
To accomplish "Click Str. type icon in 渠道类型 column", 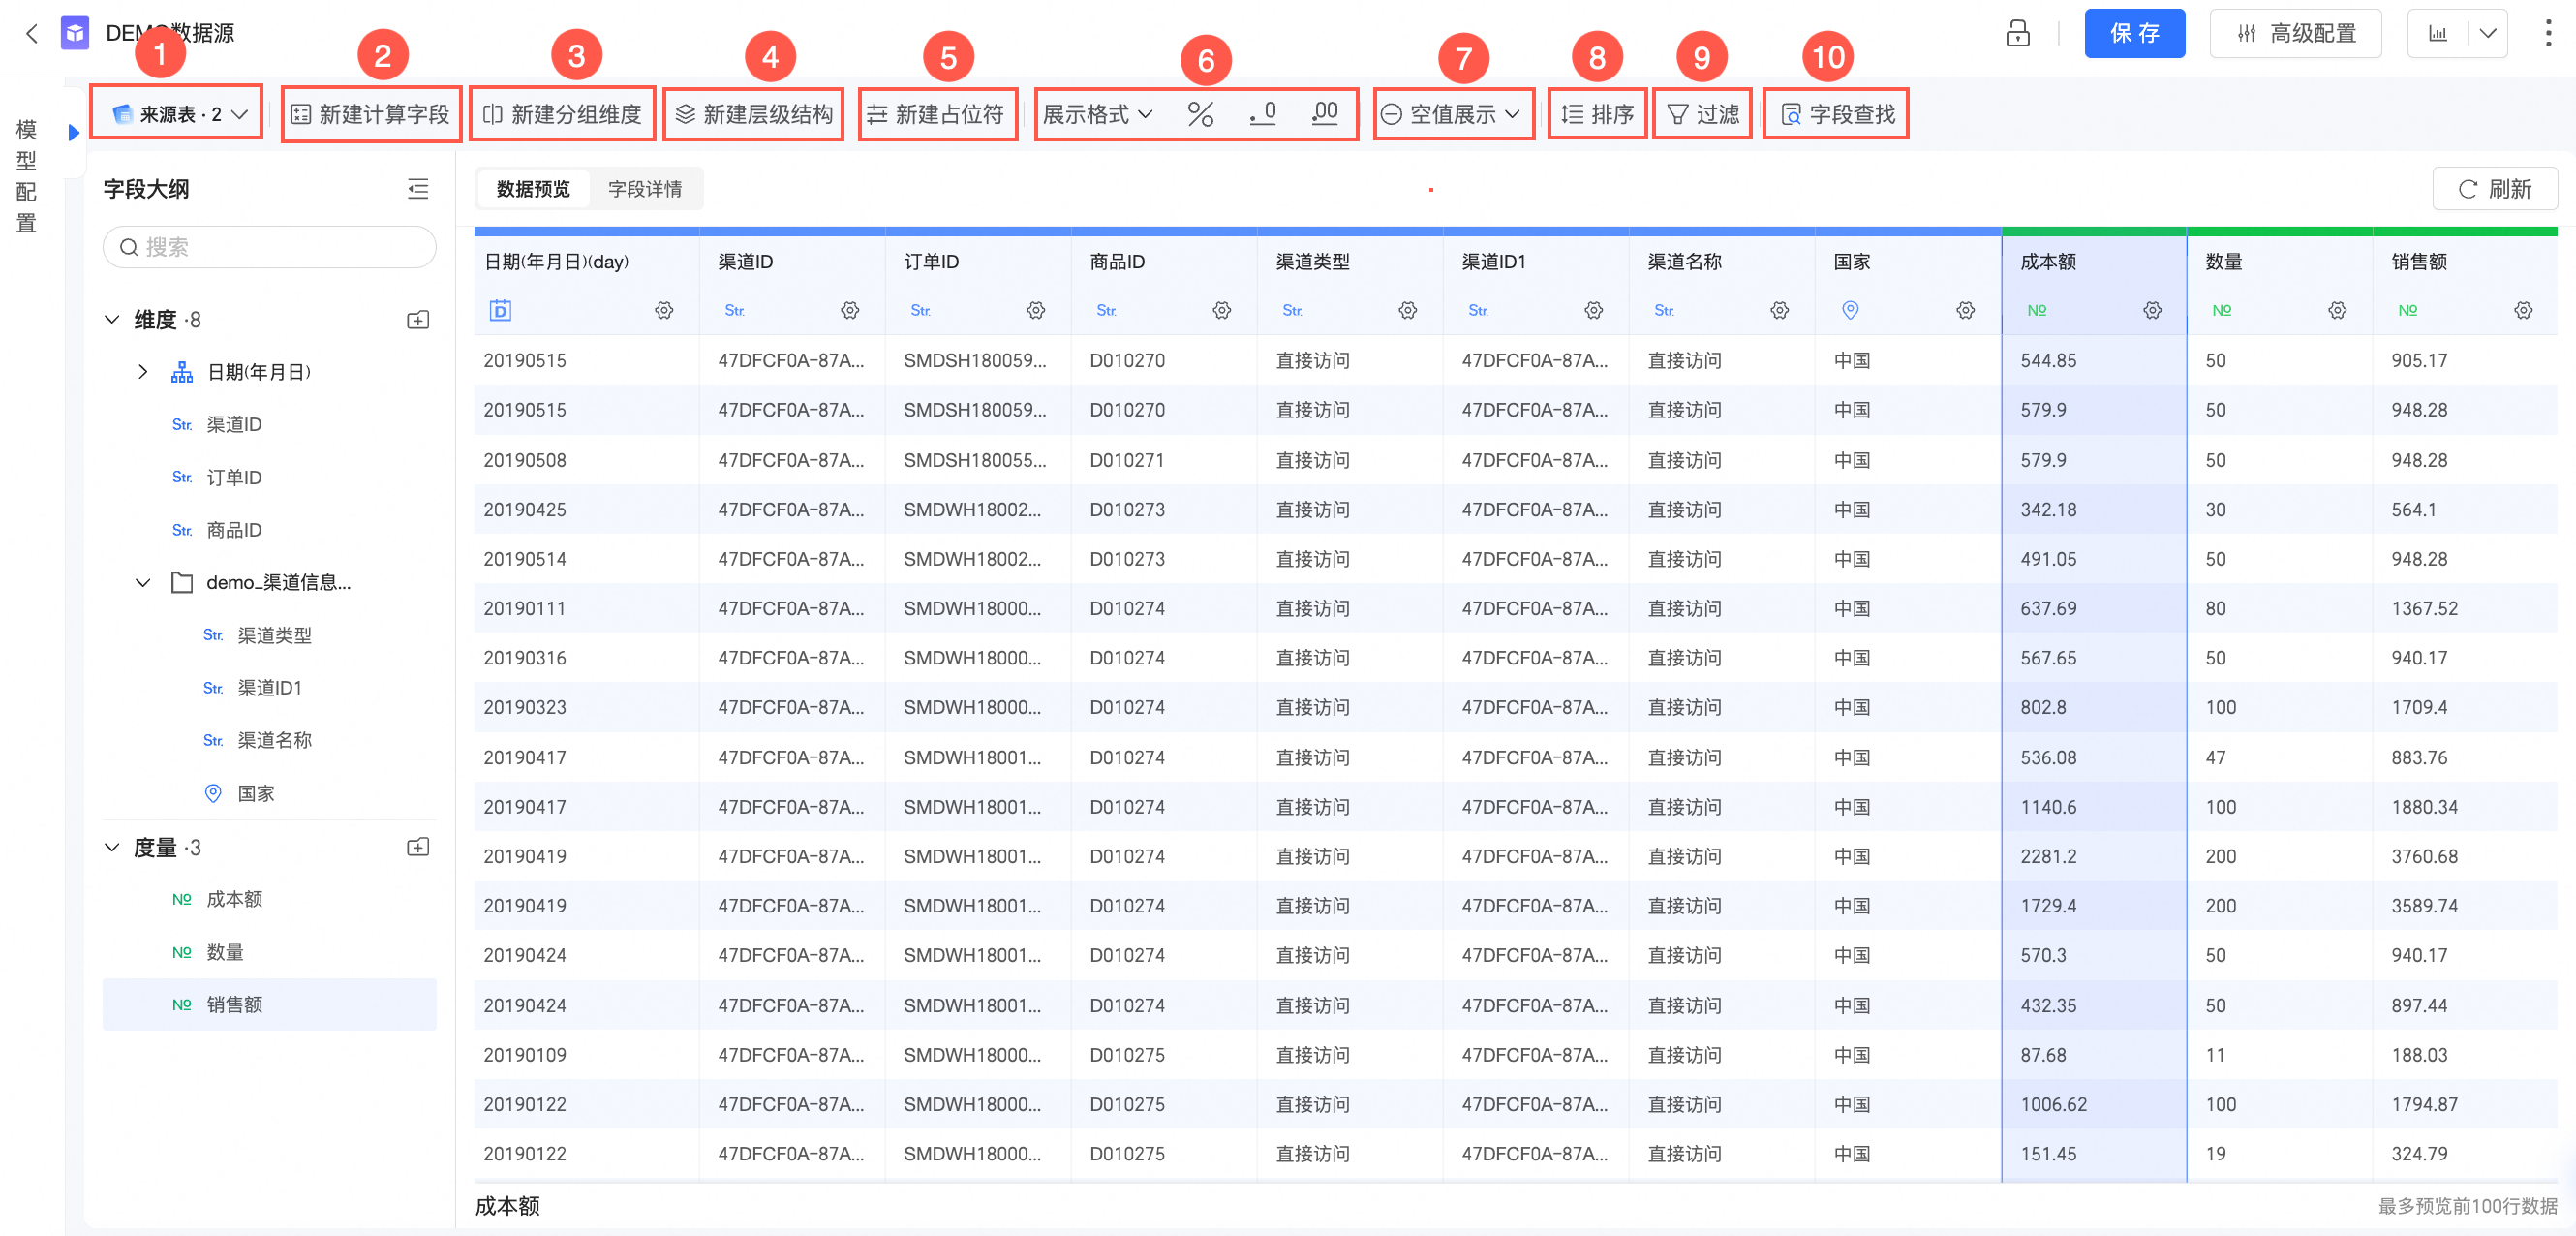I will [x=1292, y=310].
